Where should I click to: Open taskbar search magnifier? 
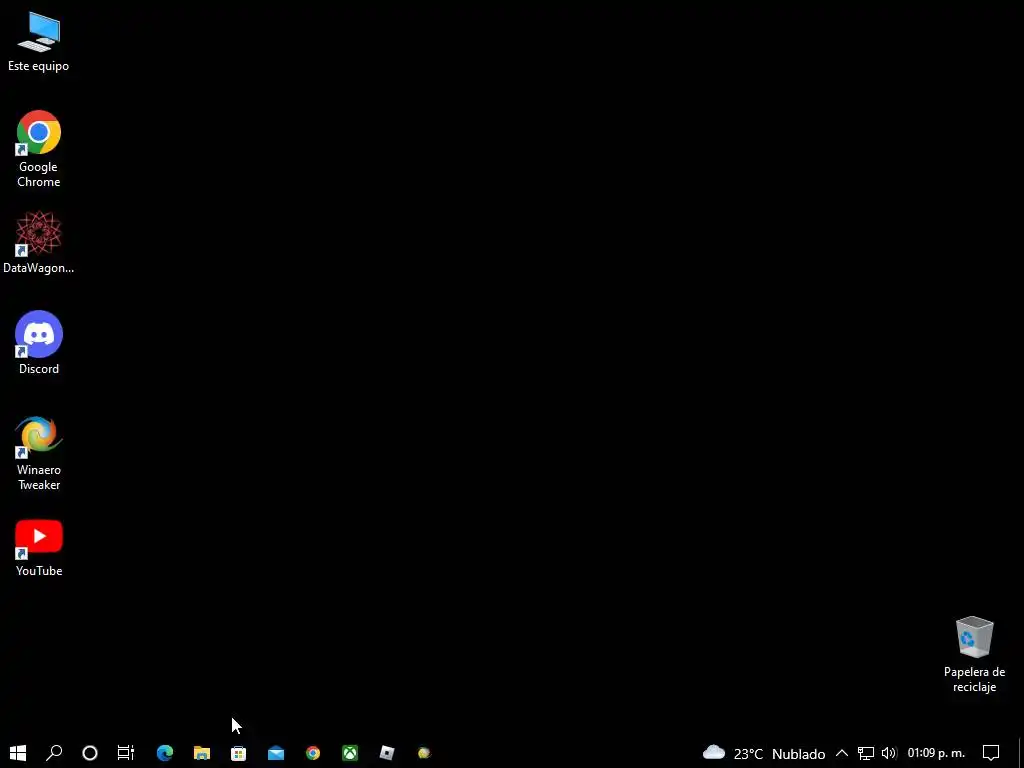tap(54, 753)
